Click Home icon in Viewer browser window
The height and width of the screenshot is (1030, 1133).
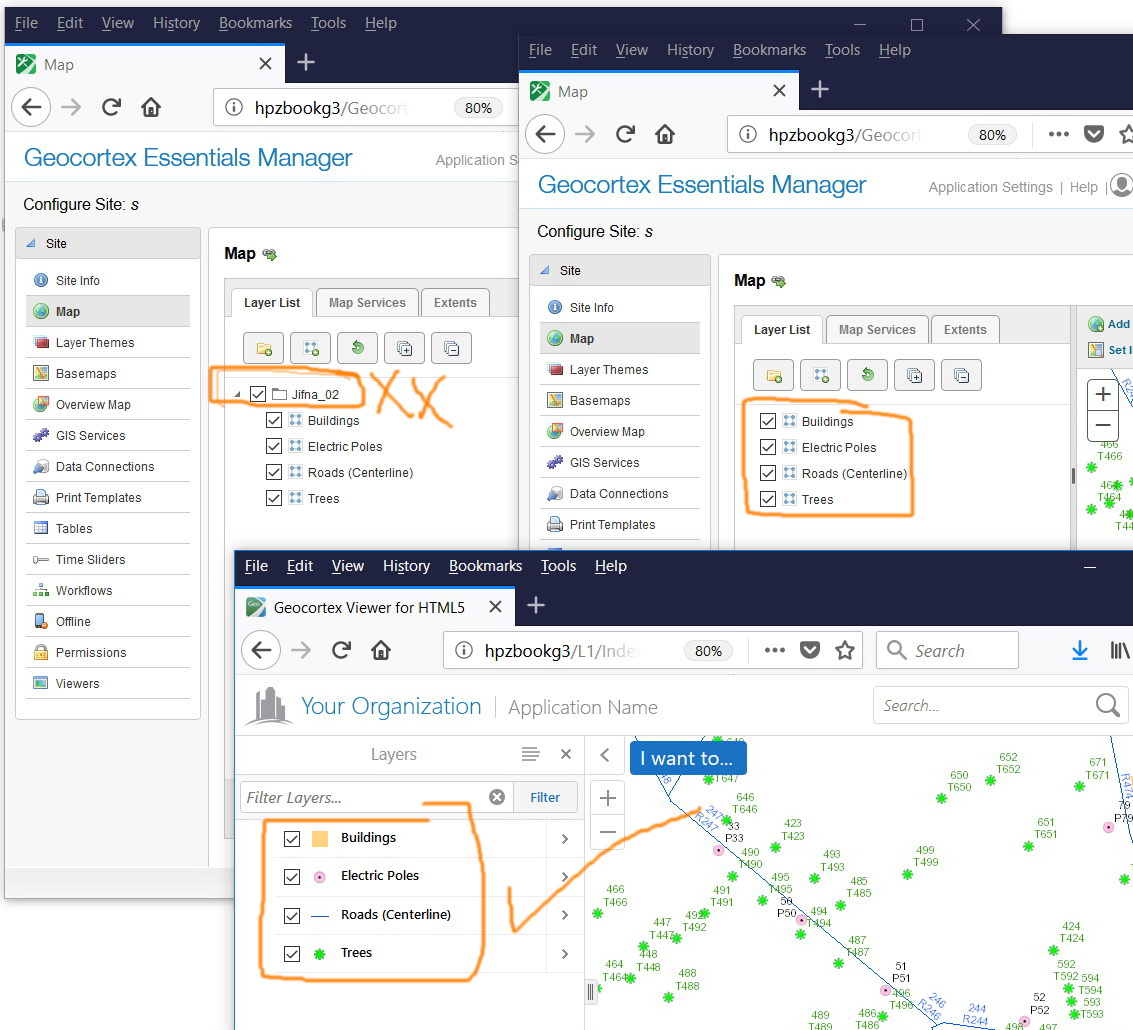tap(381, 650)
